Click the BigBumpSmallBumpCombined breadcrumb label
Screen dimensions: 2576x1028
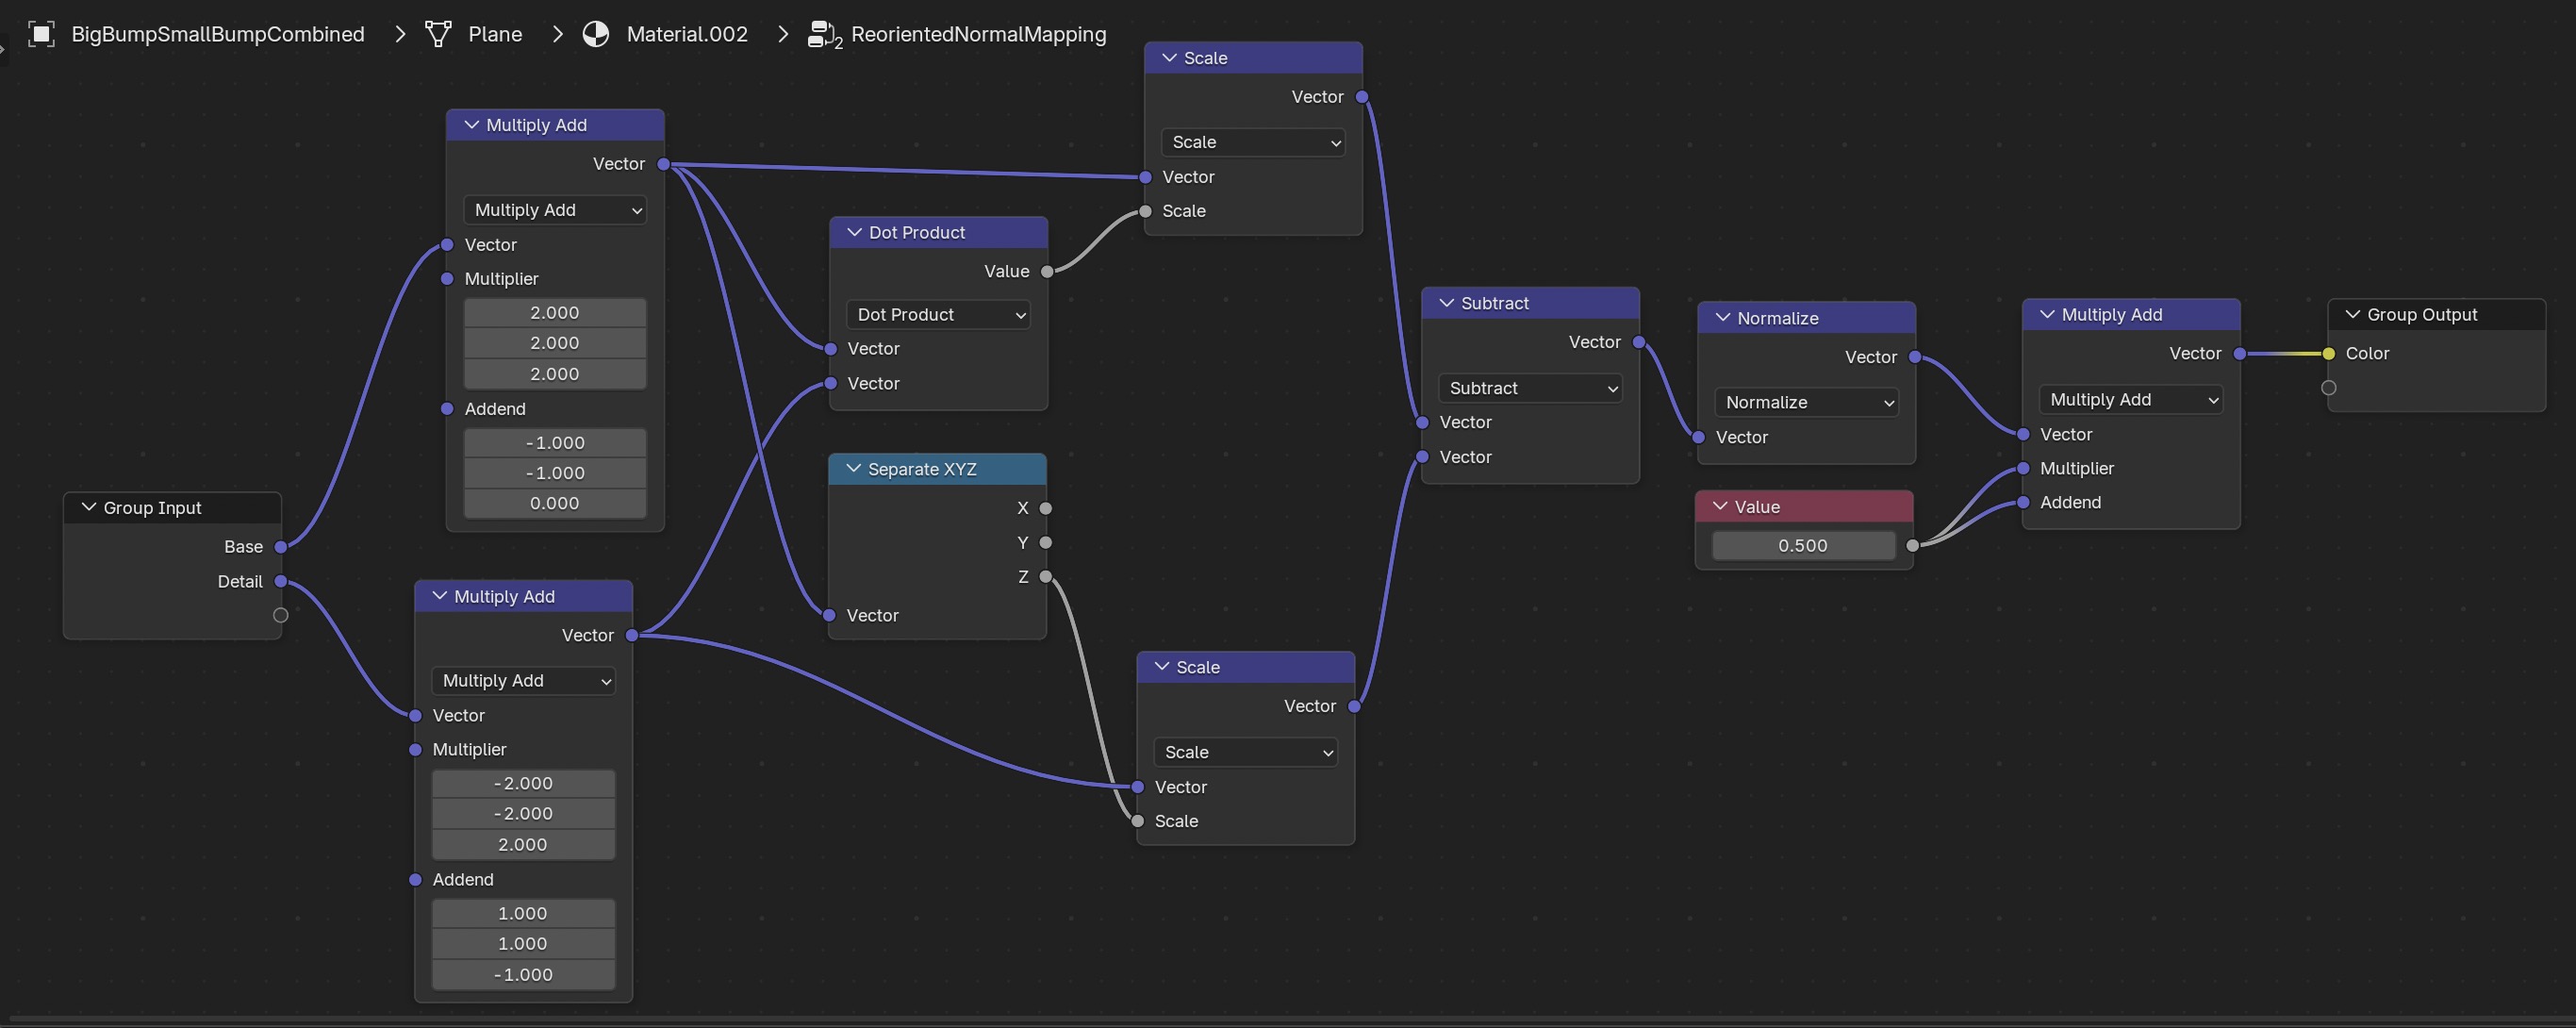point(217,34)
